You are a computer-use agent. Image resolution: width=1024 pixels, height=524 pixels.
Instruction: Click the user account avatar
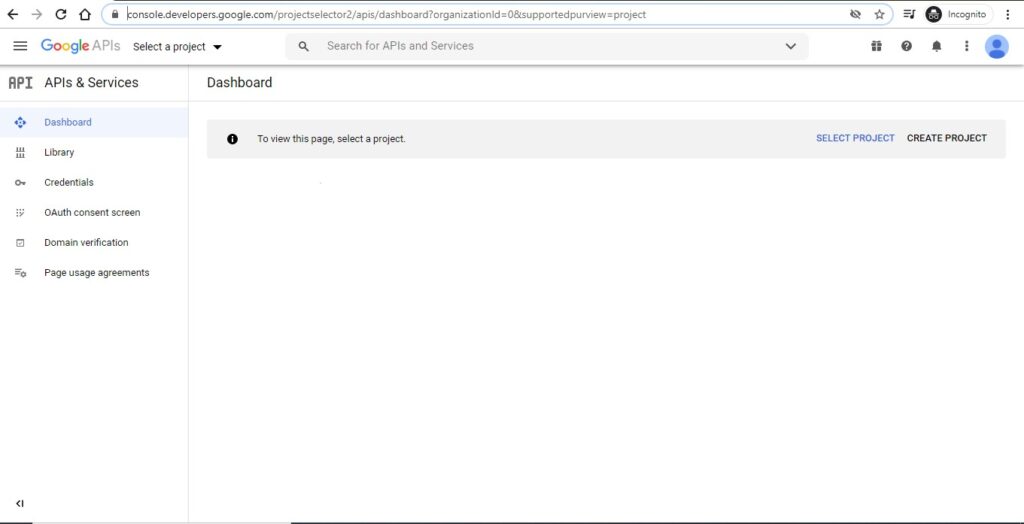(996, 46)
